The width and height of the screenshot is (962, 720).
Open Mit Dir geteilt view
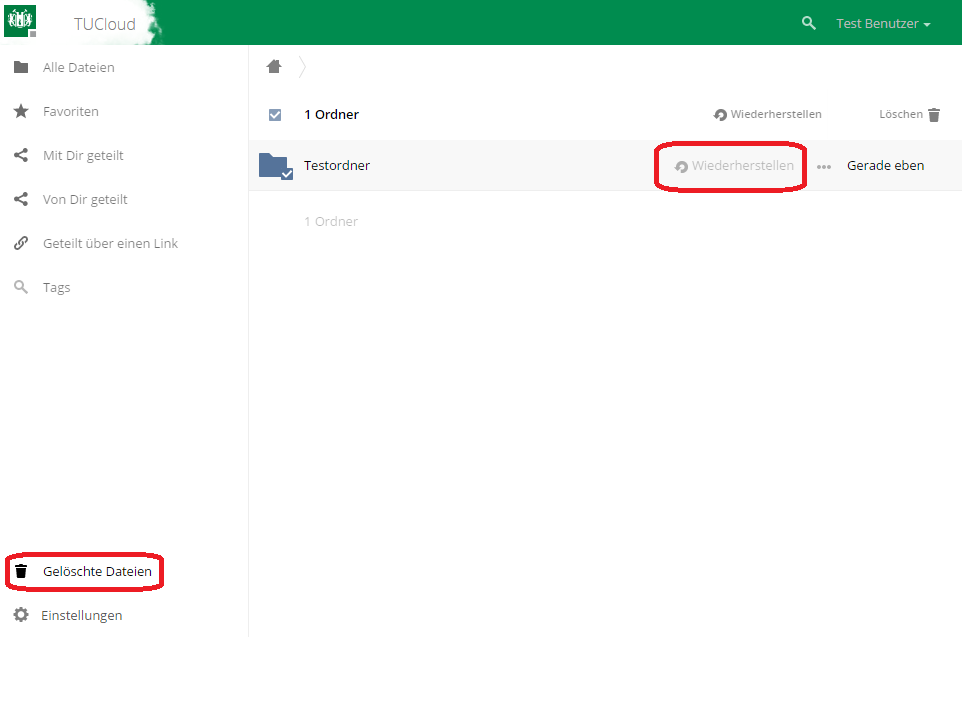pos(83,156)
